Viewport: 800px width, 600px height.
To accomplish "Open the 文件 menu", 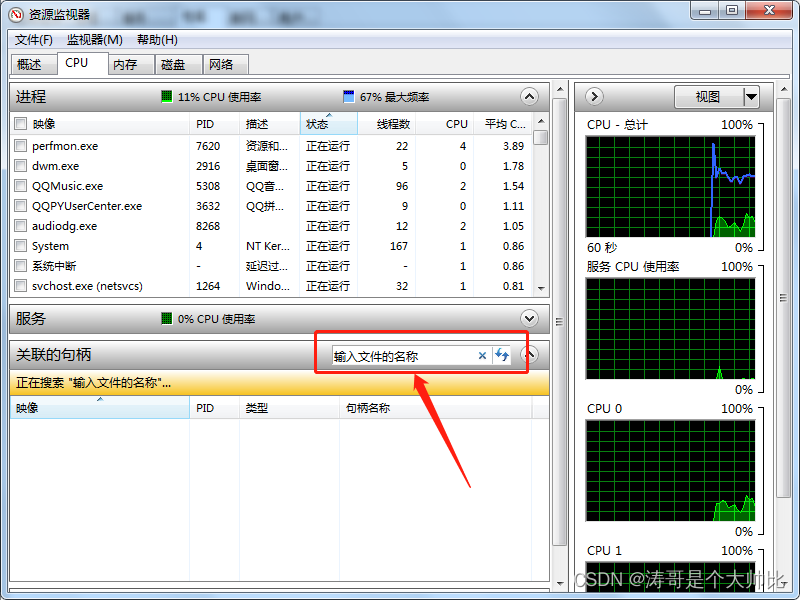I will pos(33,40).
